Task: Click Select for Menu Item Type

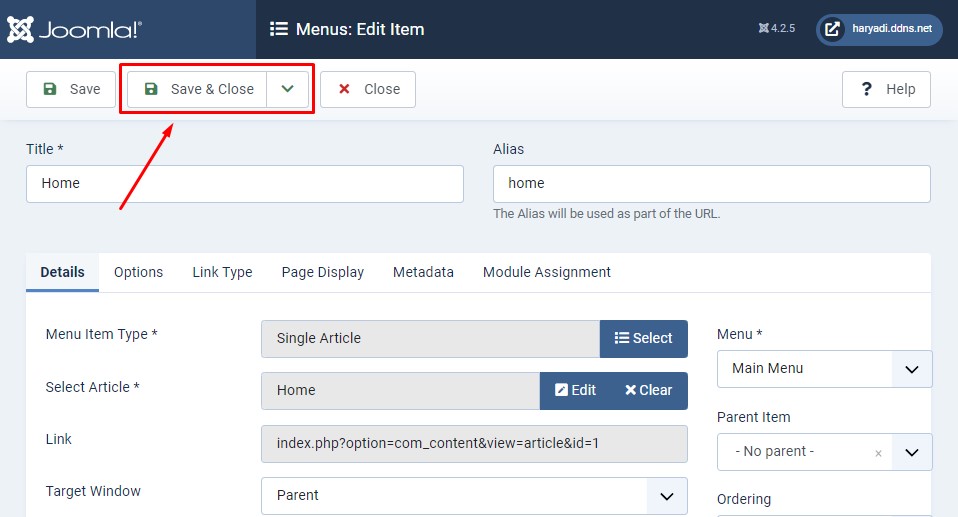Action: 643,338
